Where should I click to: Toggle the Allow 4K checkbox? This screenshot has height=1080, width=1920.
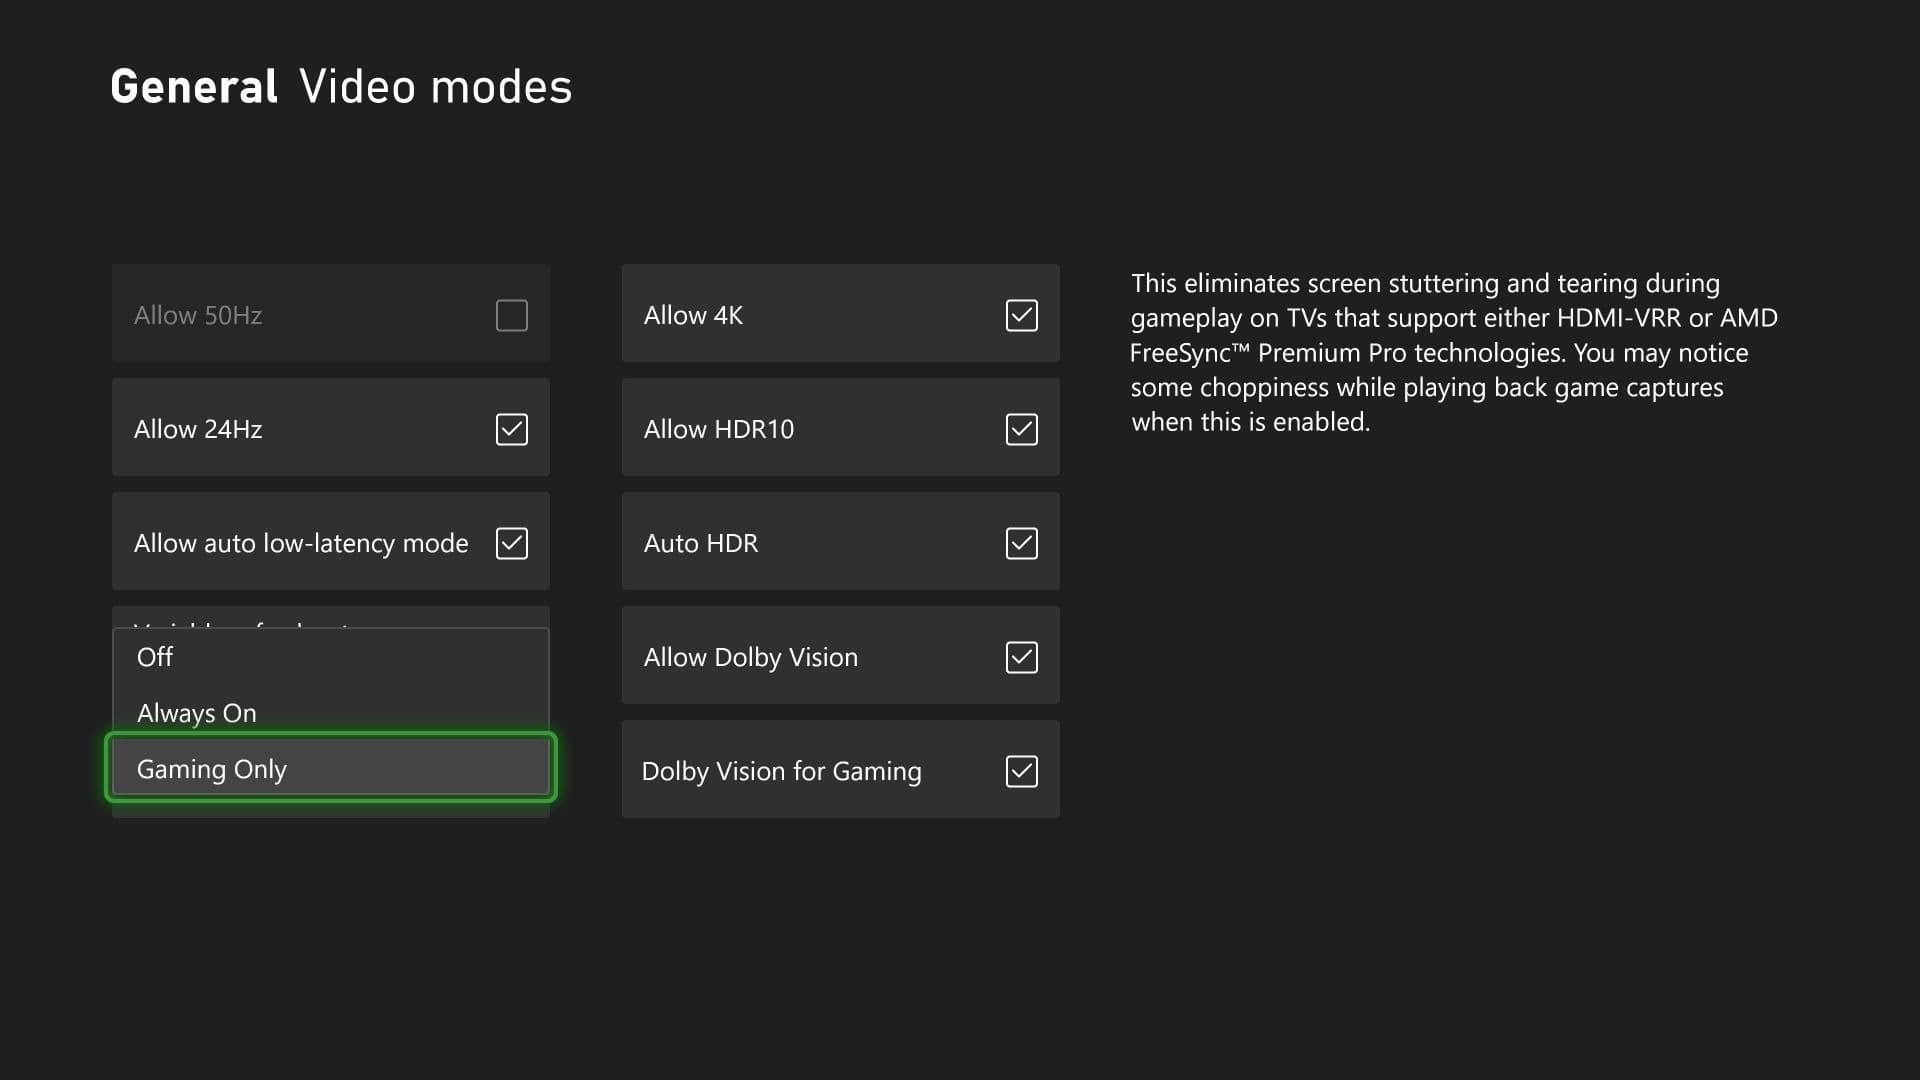[x=1021, y=316]
